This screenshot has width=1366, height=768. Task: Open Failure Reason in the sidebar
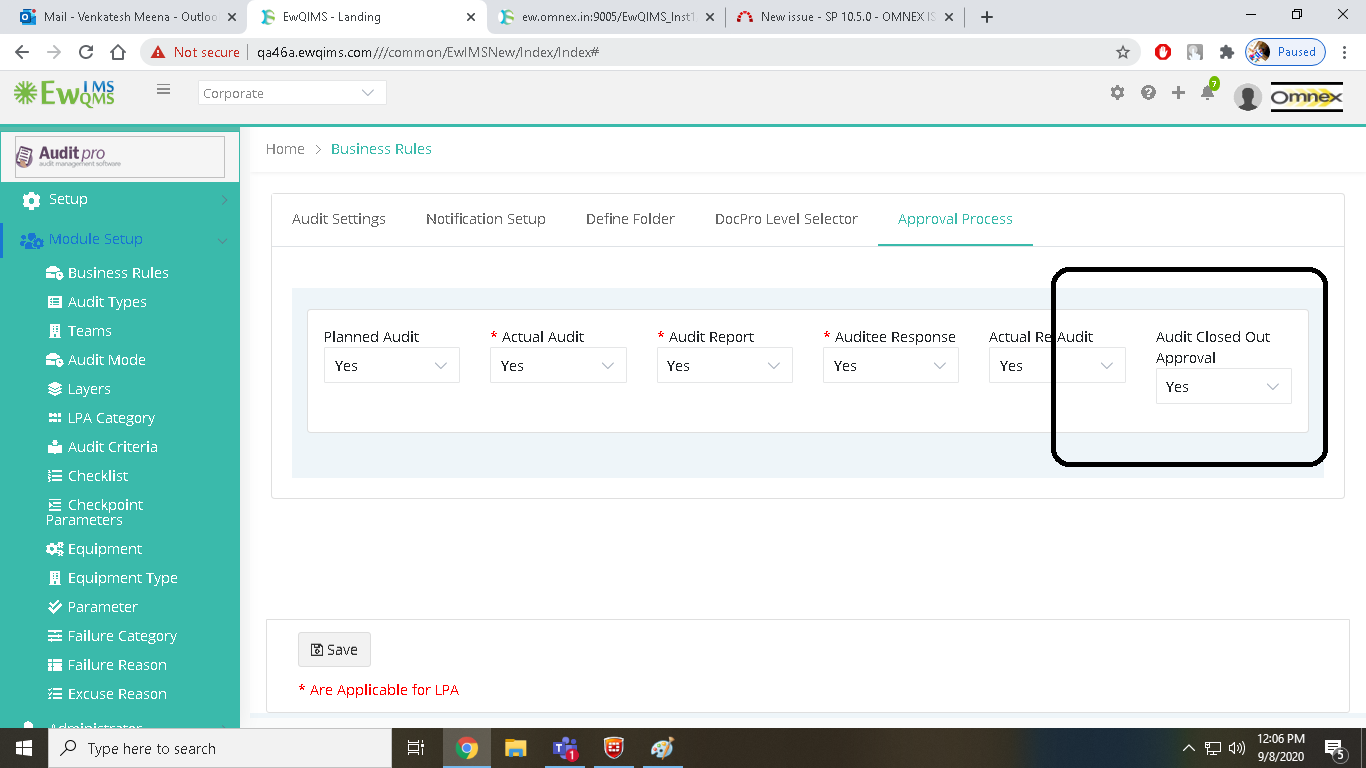coord(117,665)
